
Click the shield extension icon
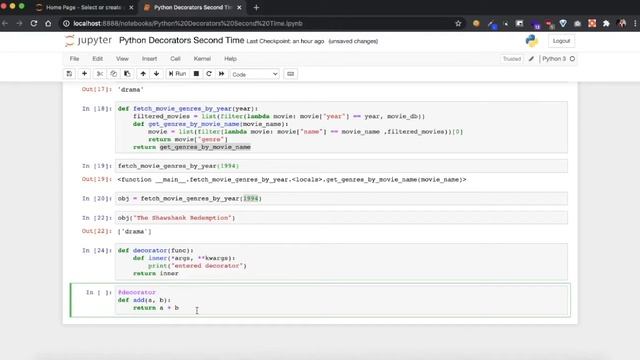click(563, 24)
